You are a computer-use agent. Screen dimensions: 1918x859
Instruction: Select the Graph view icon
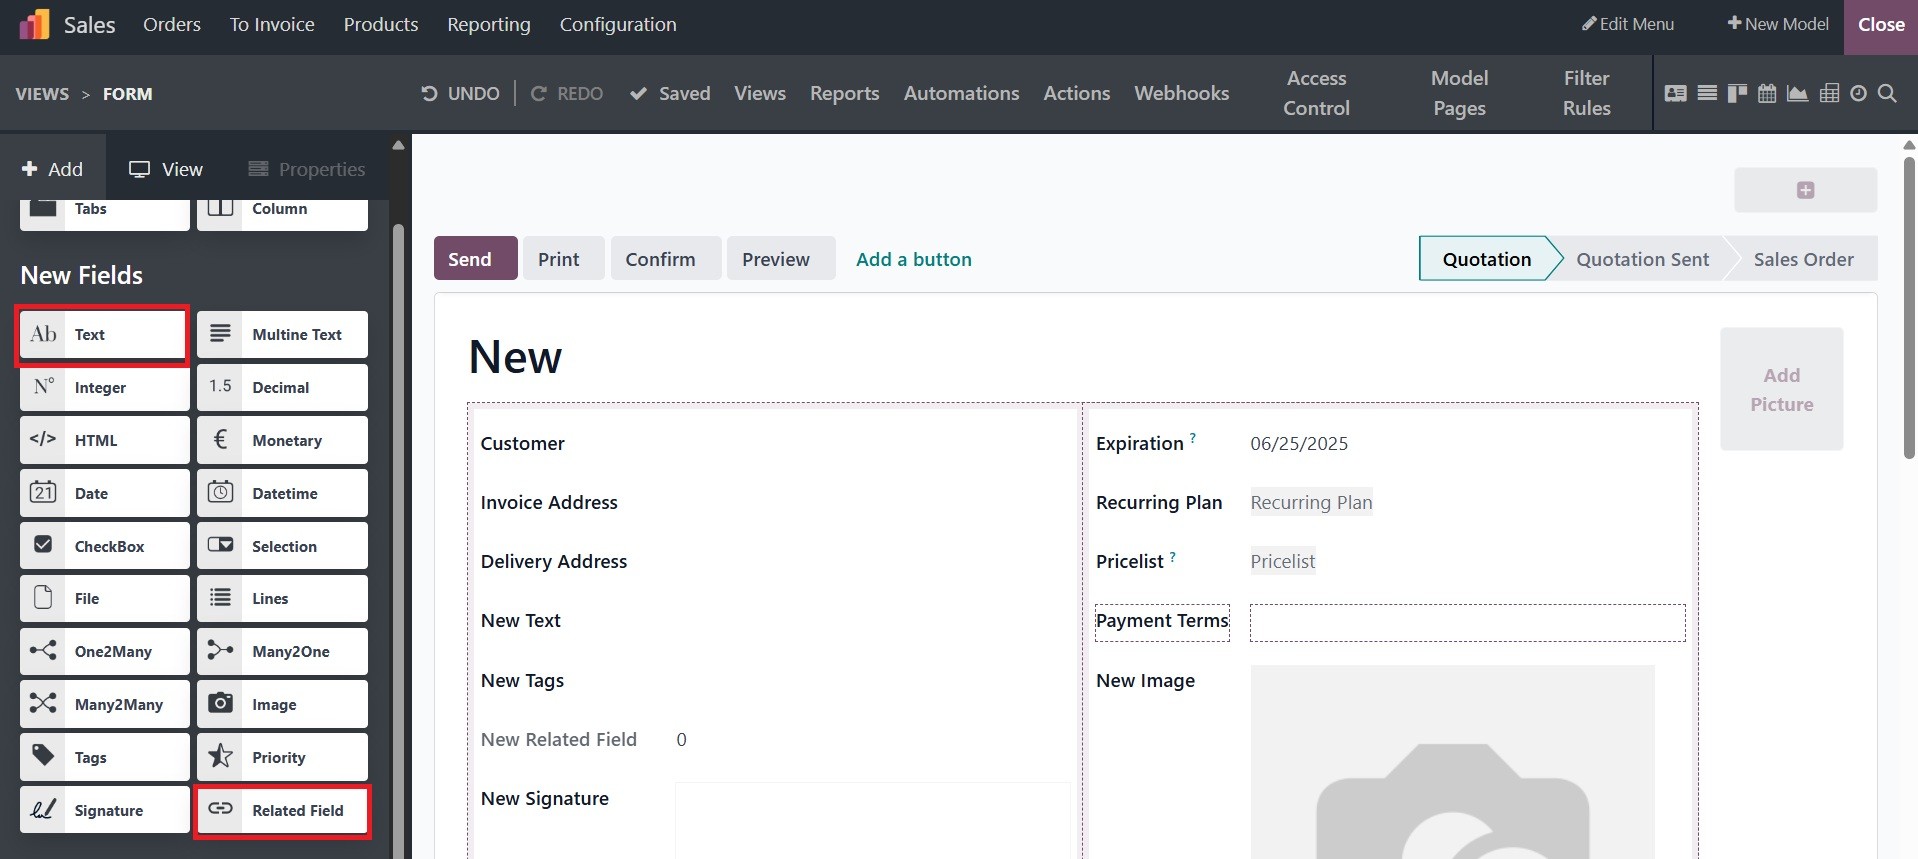pyautogui.click(x=1797, y=93)
